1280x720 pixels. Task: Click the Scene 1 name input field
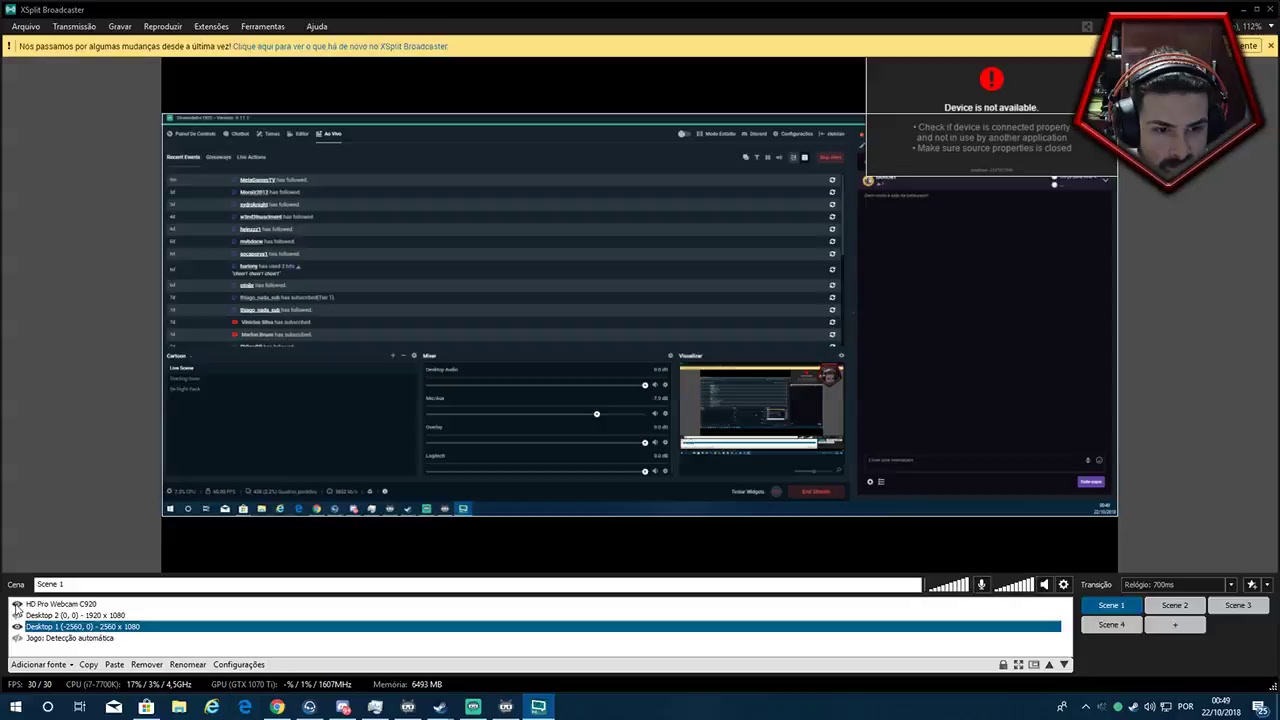[478, 585]
